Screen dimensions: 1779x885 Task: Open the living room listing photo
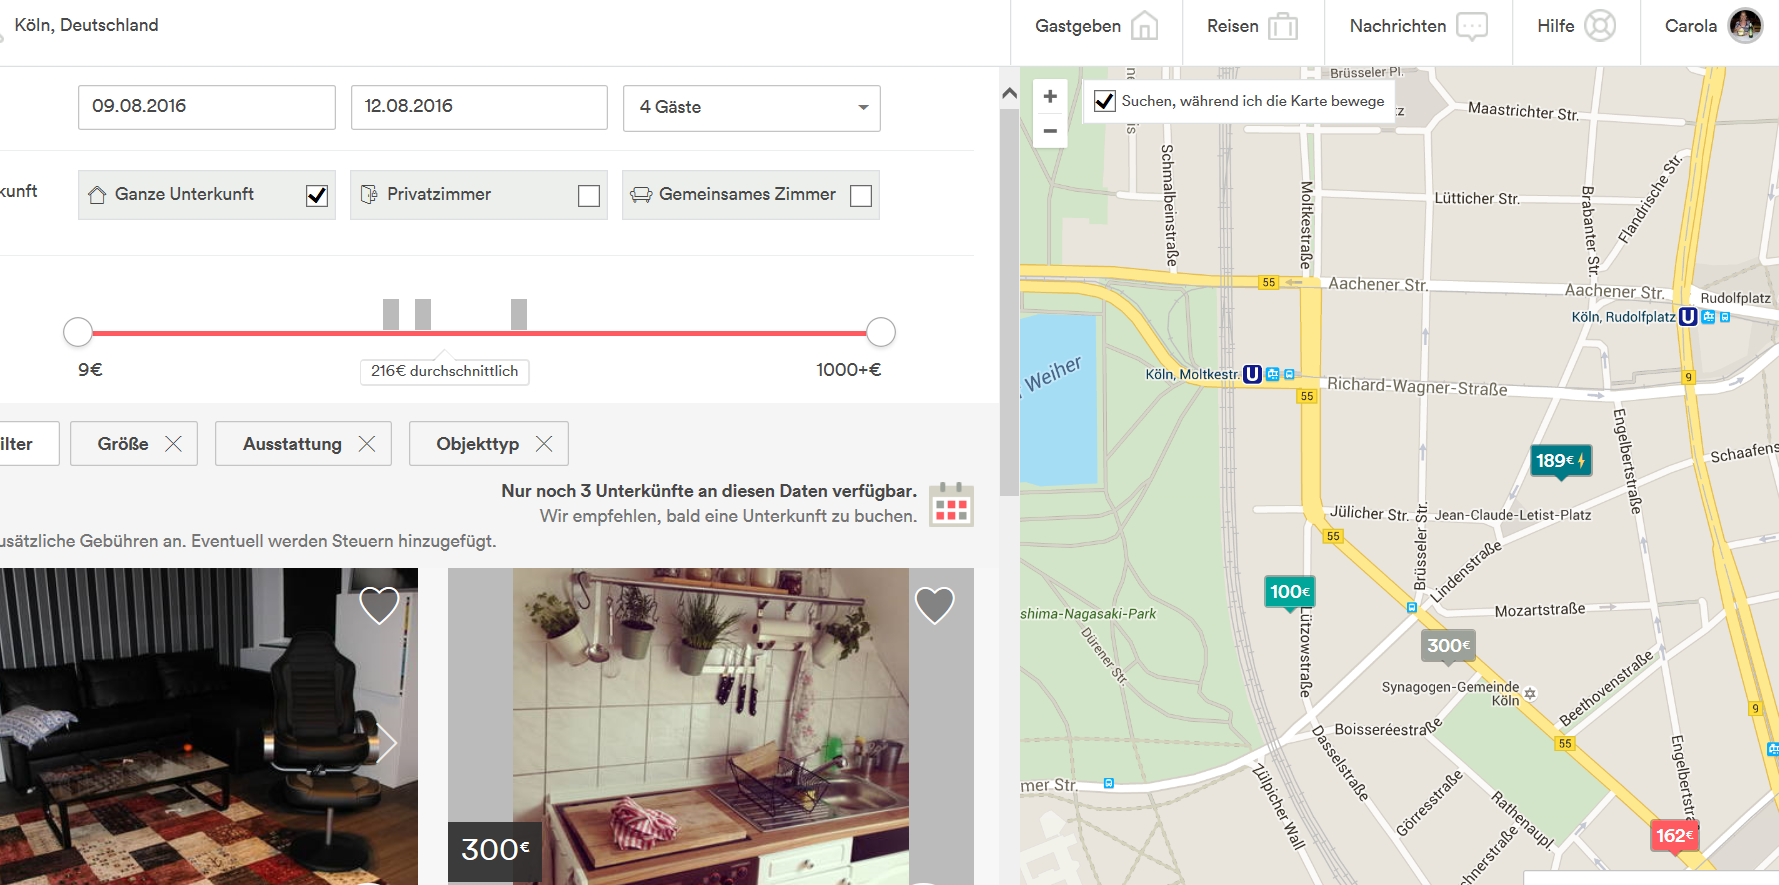[209, 727]
